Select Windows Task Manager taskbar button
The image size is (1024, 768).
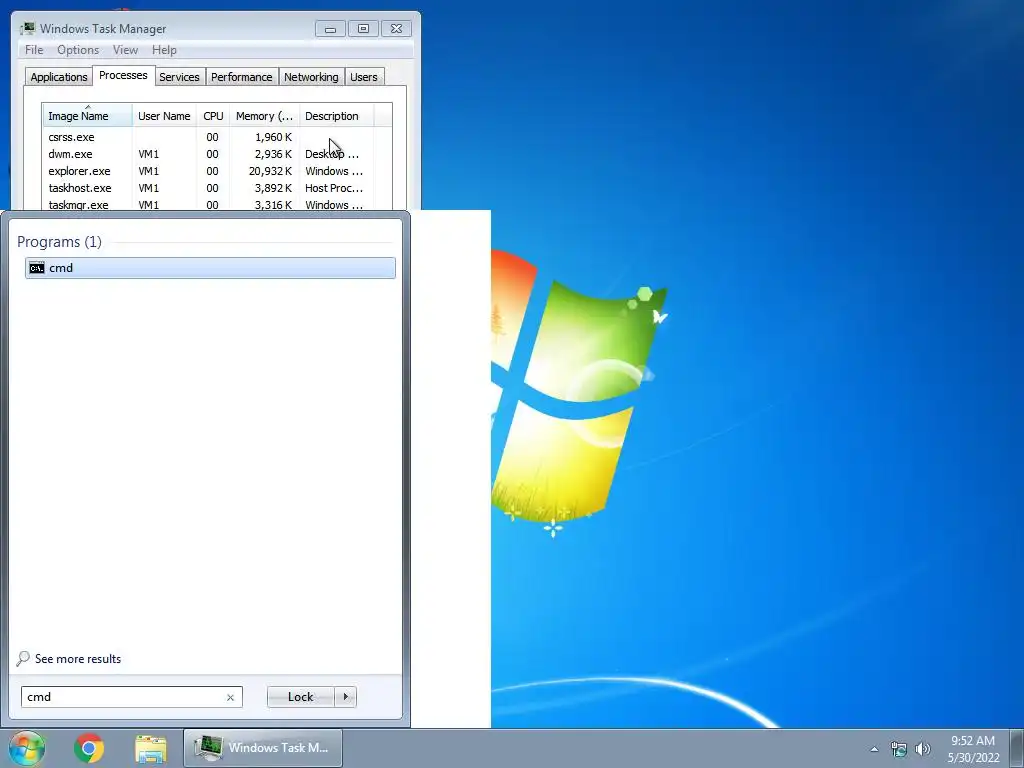263,748
